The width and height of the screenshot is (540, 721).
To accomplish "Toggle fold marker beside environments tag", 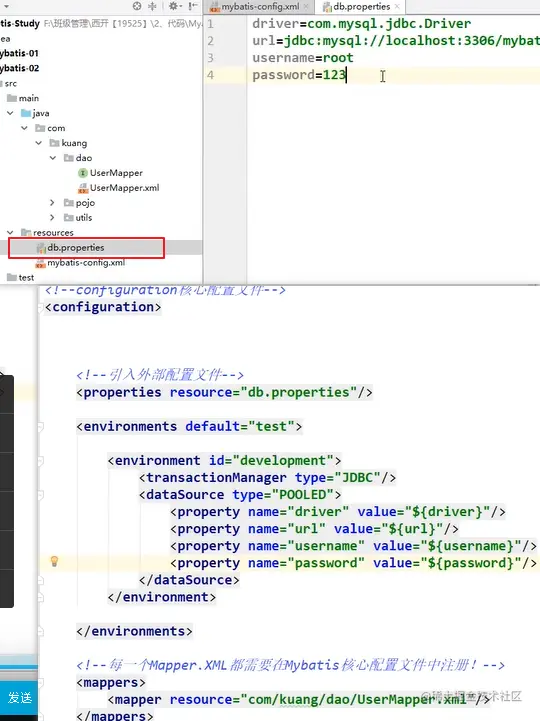I will click(x=40, y=427).
